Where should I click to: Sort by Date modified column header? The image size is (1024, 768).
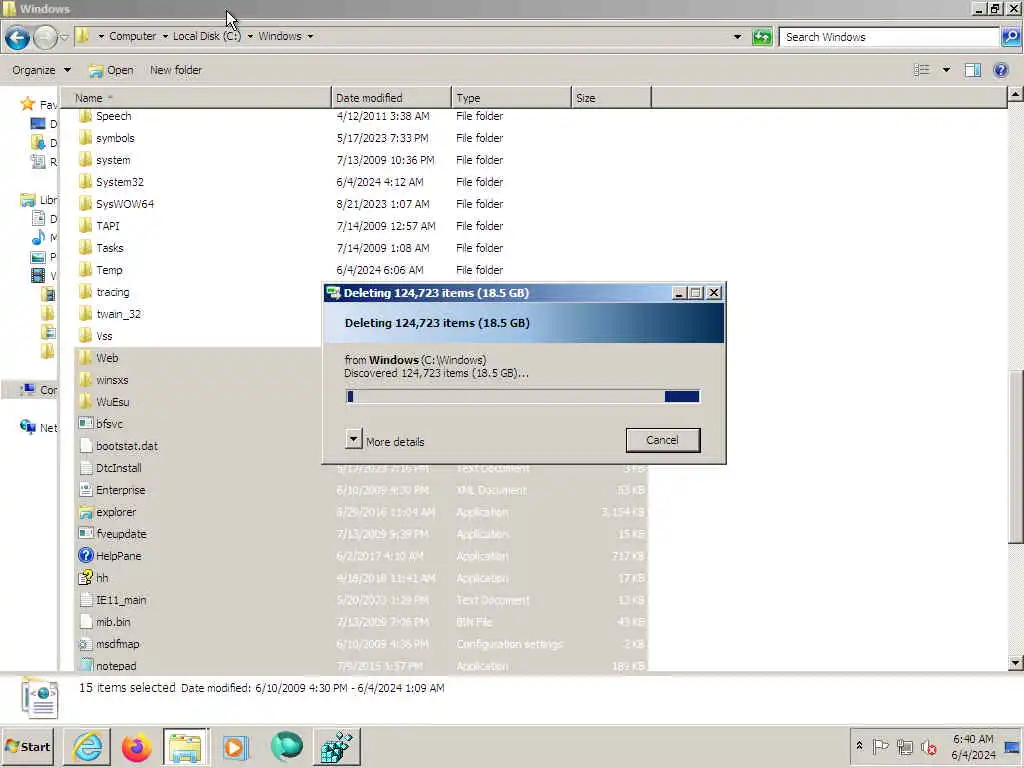pos(391,98)
